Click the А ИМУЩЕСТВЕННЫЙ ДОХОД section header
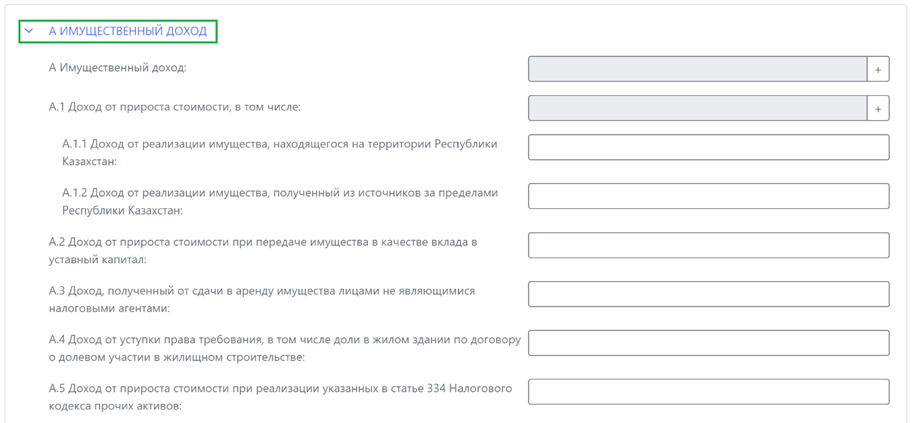This screenshot has width=913, height=423. pyautogui.click(x=127, y=31)
